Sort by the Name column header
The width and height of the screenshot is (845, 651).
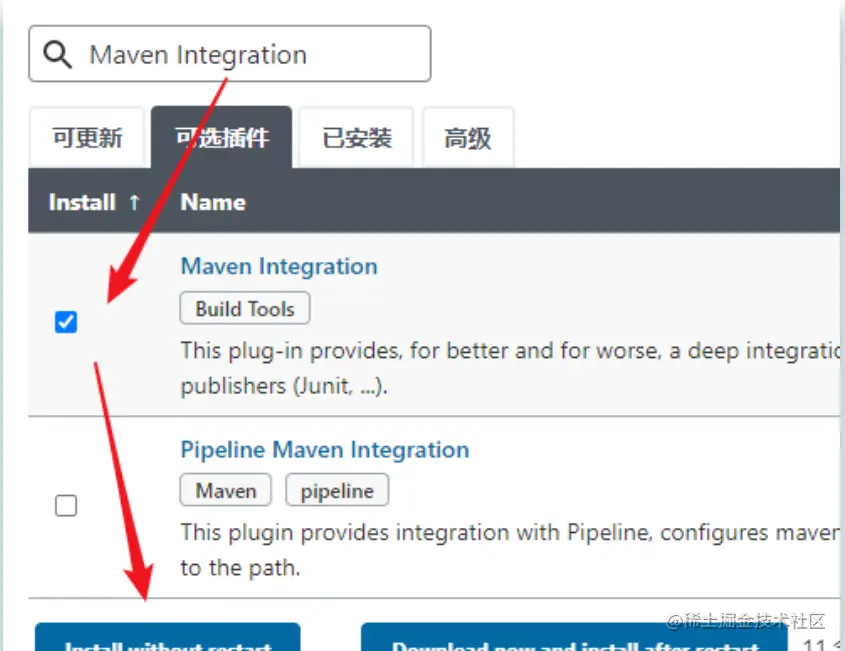[x=213, y=203]
